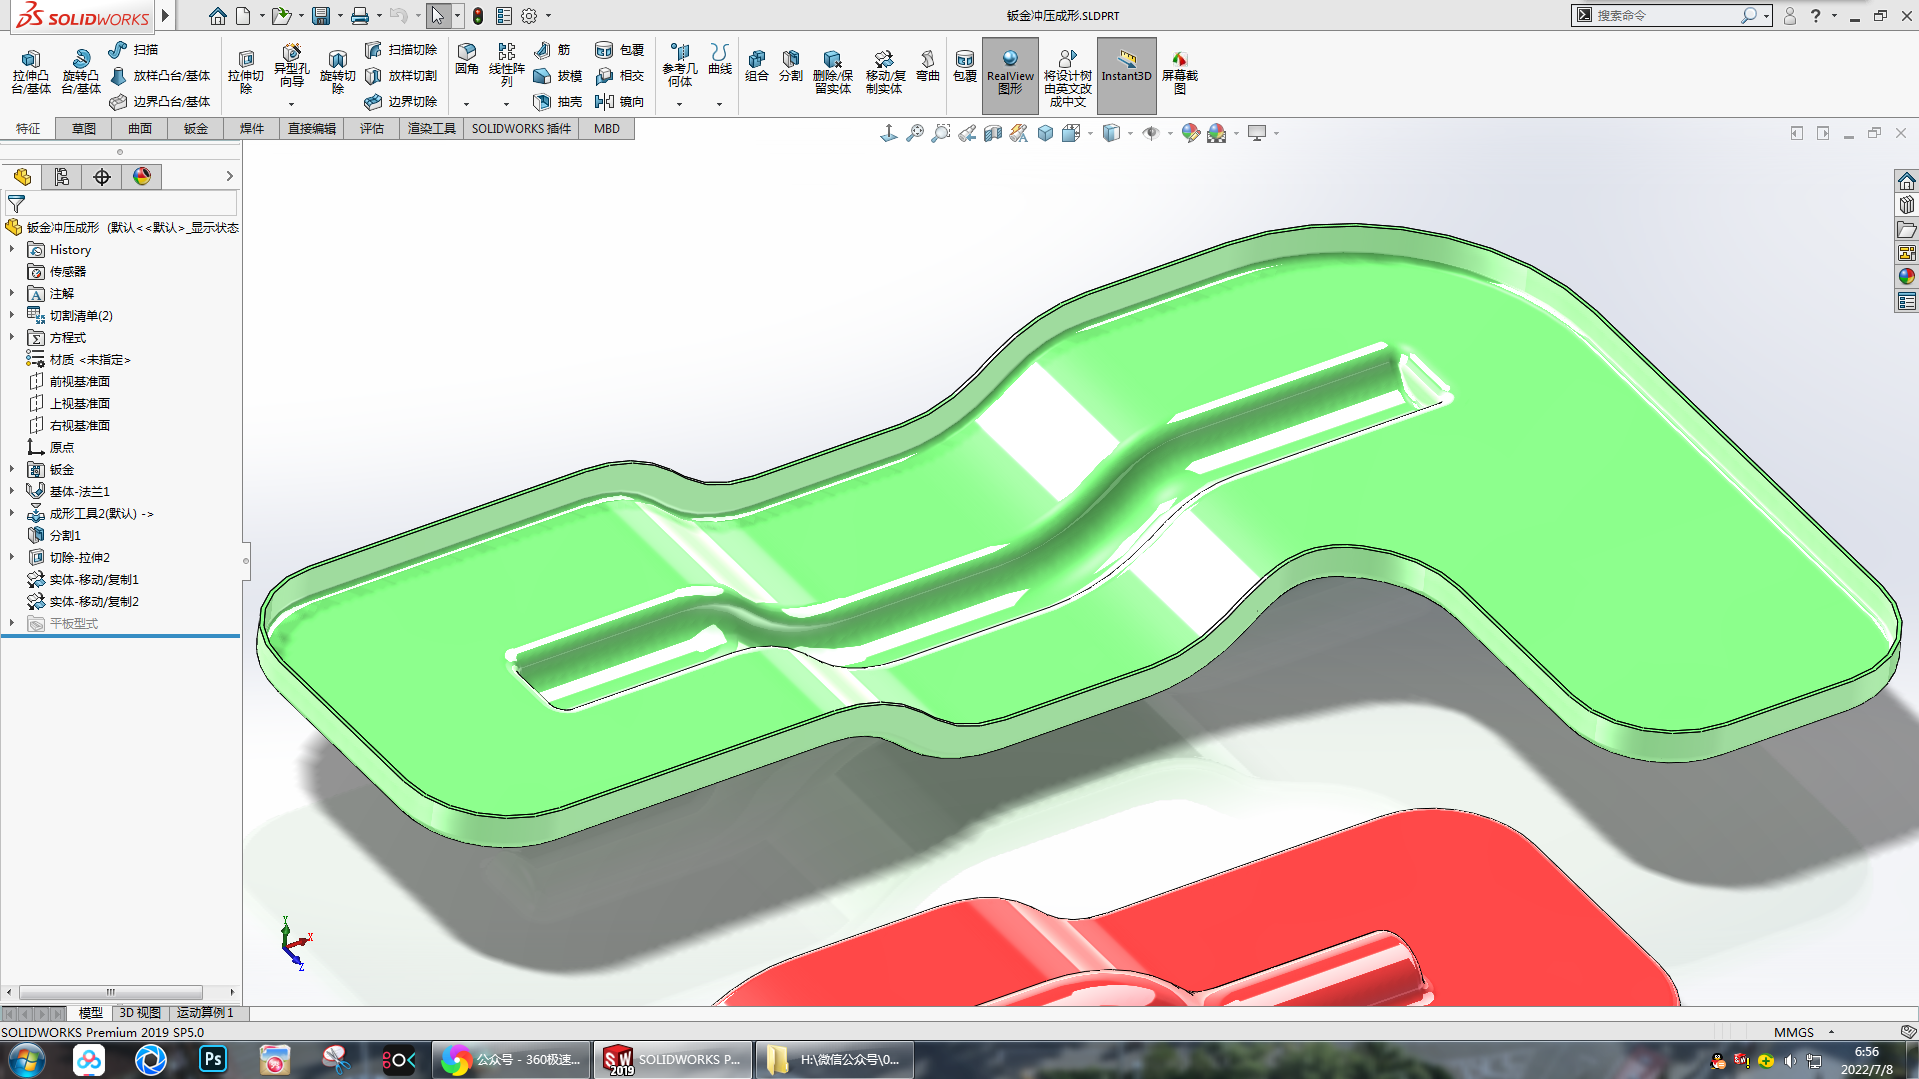This screenshot has width=1919, height=1079.
Task: Open the 异型孔向导 hole wizard
Action: (292, 66)
